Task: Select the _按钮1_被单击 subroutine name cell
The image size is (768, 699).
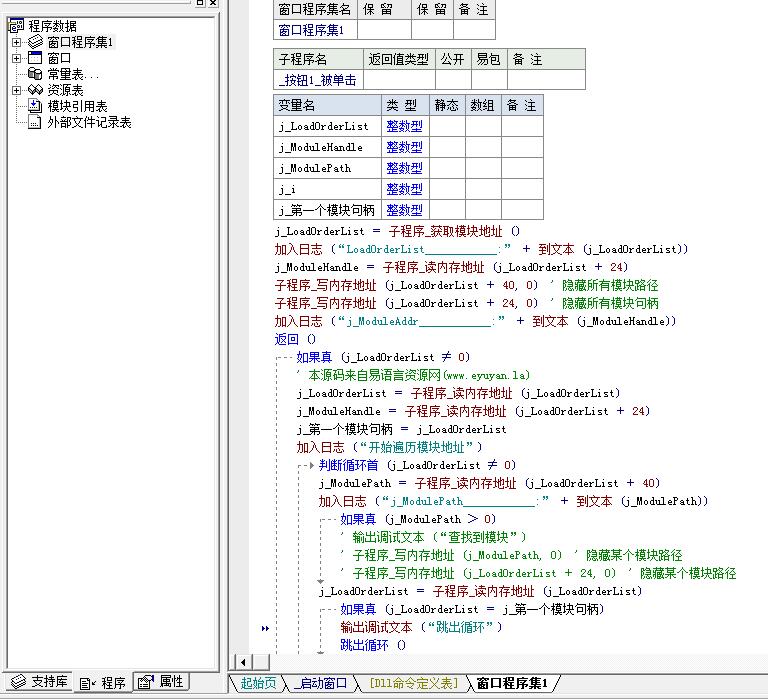Action: point(317,80)
